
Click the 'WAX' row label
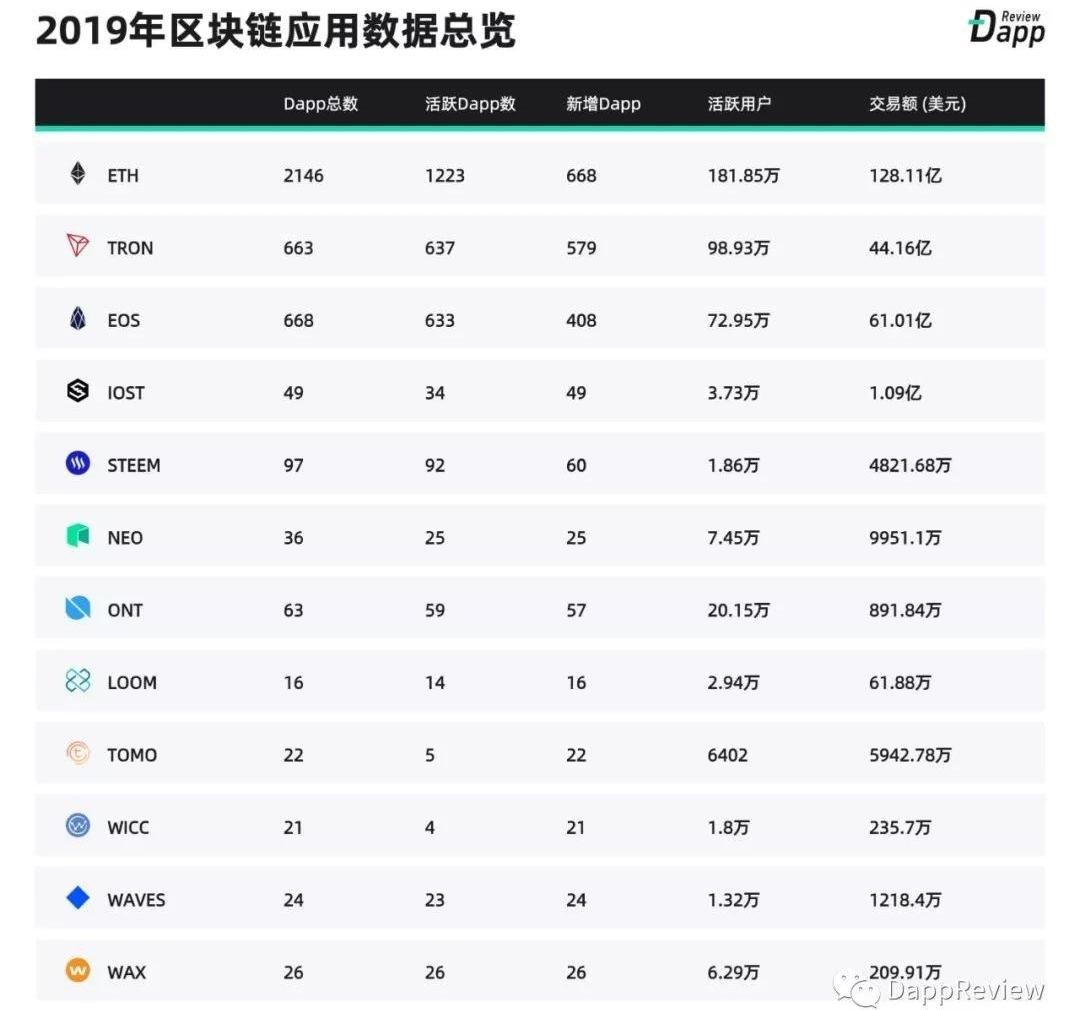click(127, 973)
